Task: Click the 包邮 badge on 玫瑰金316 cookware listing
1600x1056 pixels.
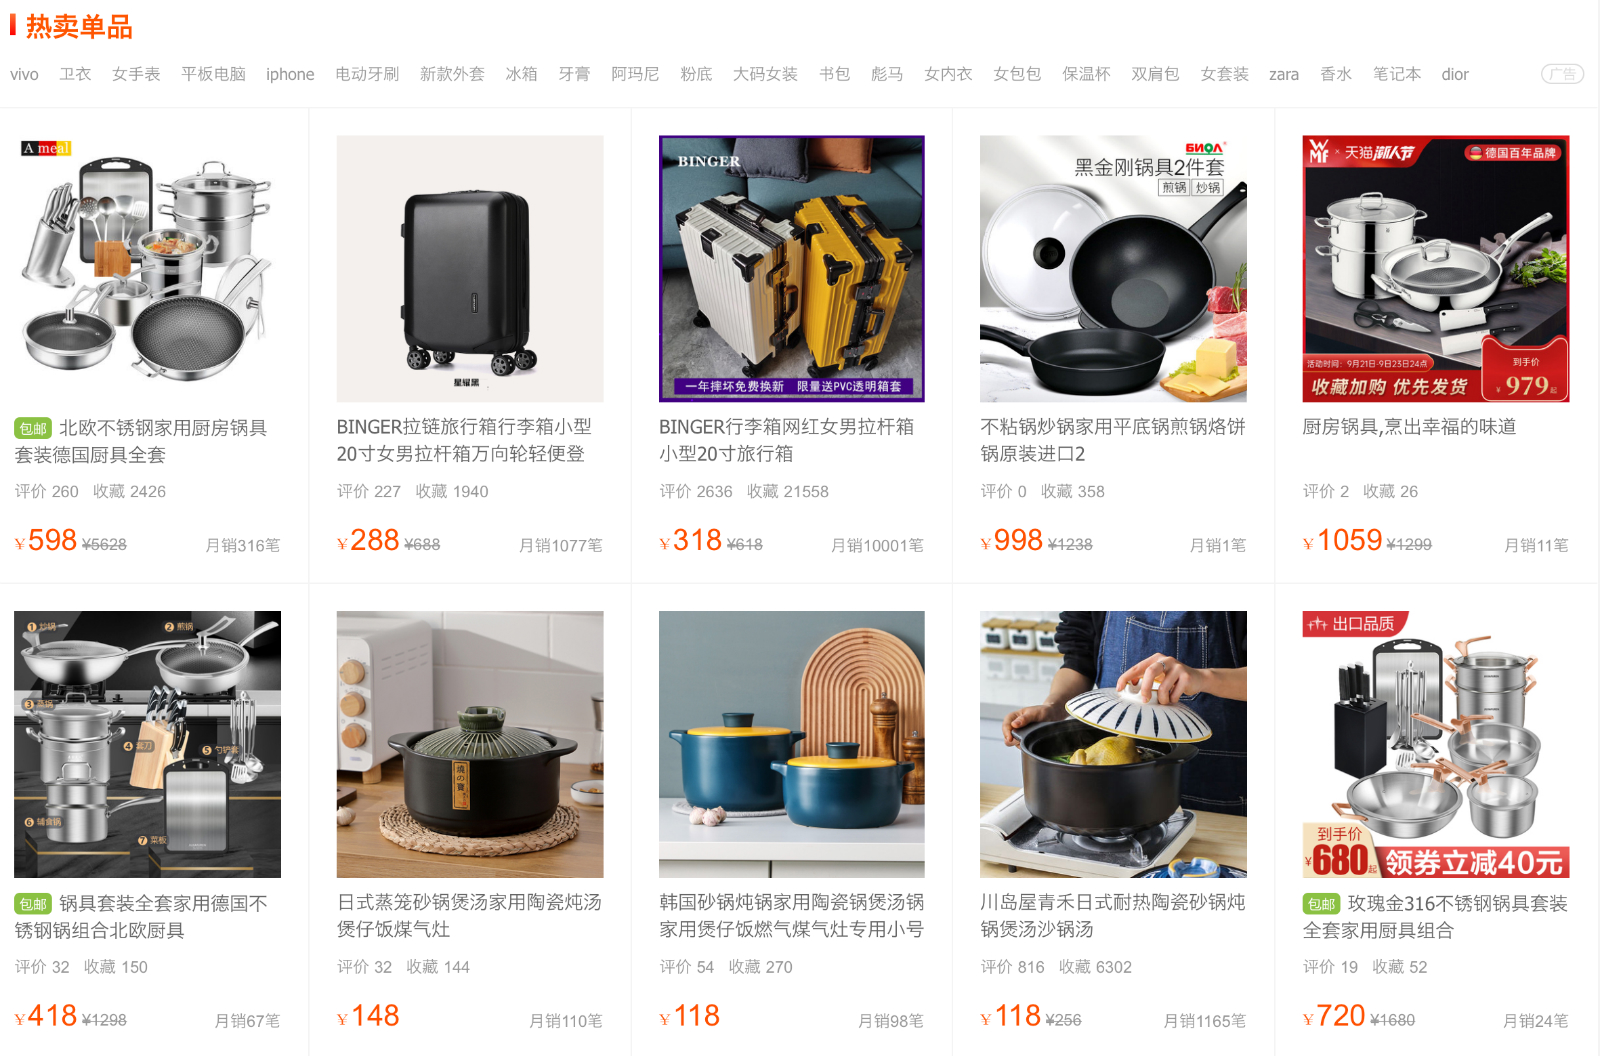Action: pyautogui.click(x=1321, y=904)
